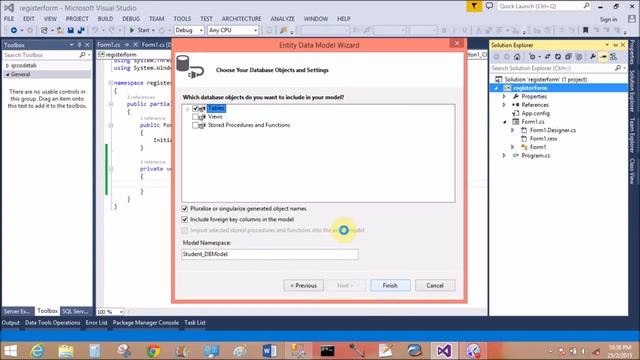The image size is (640, 360).
Task: Click the Finish button in wizard
Action: [390, 285]
